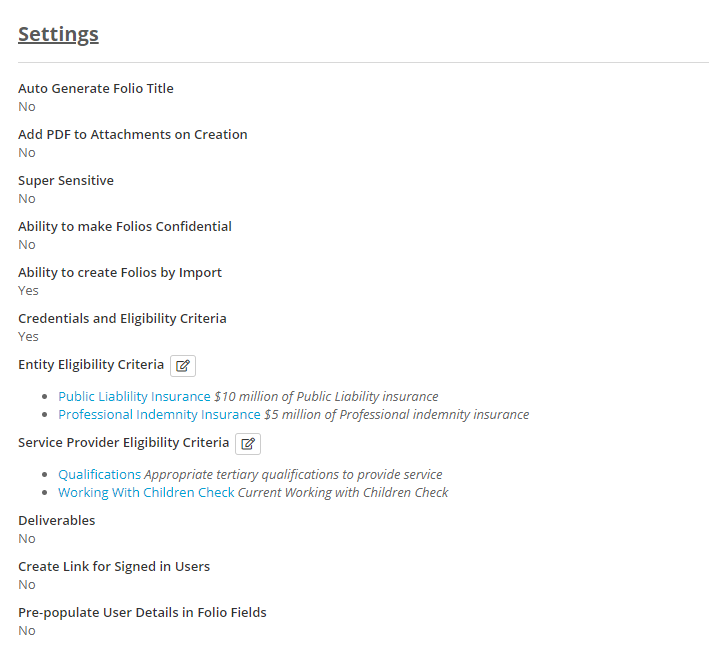Open the Professional Indemnity Insurance link
Viewport: 709px width, 671px height.
point(159,415)
